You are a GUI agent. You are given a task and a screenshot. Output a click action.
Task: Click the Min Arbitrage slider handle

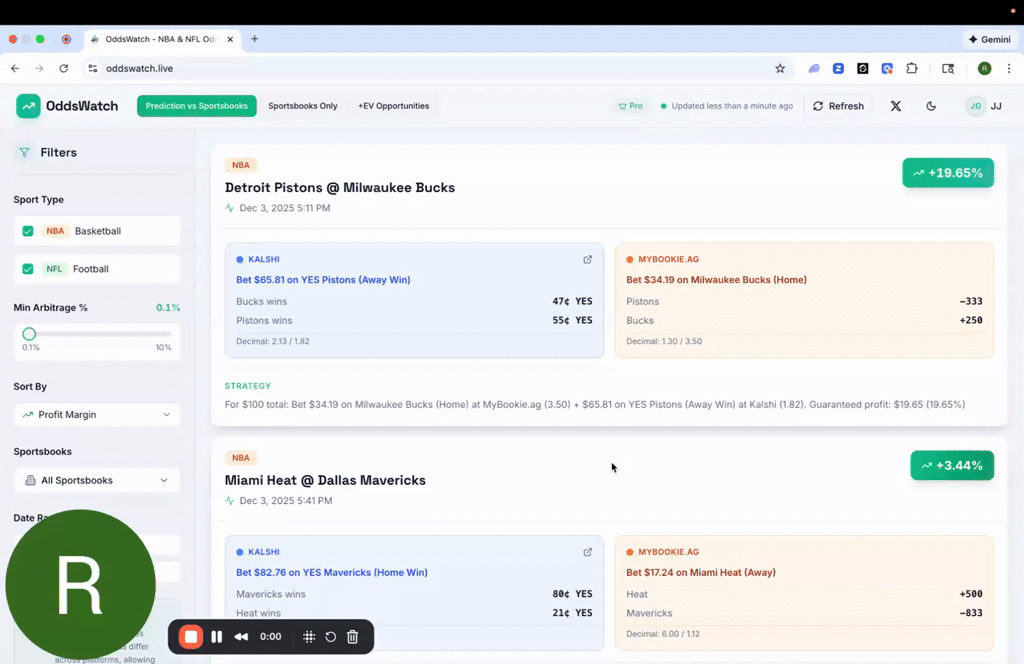click(x=29, y=334)
